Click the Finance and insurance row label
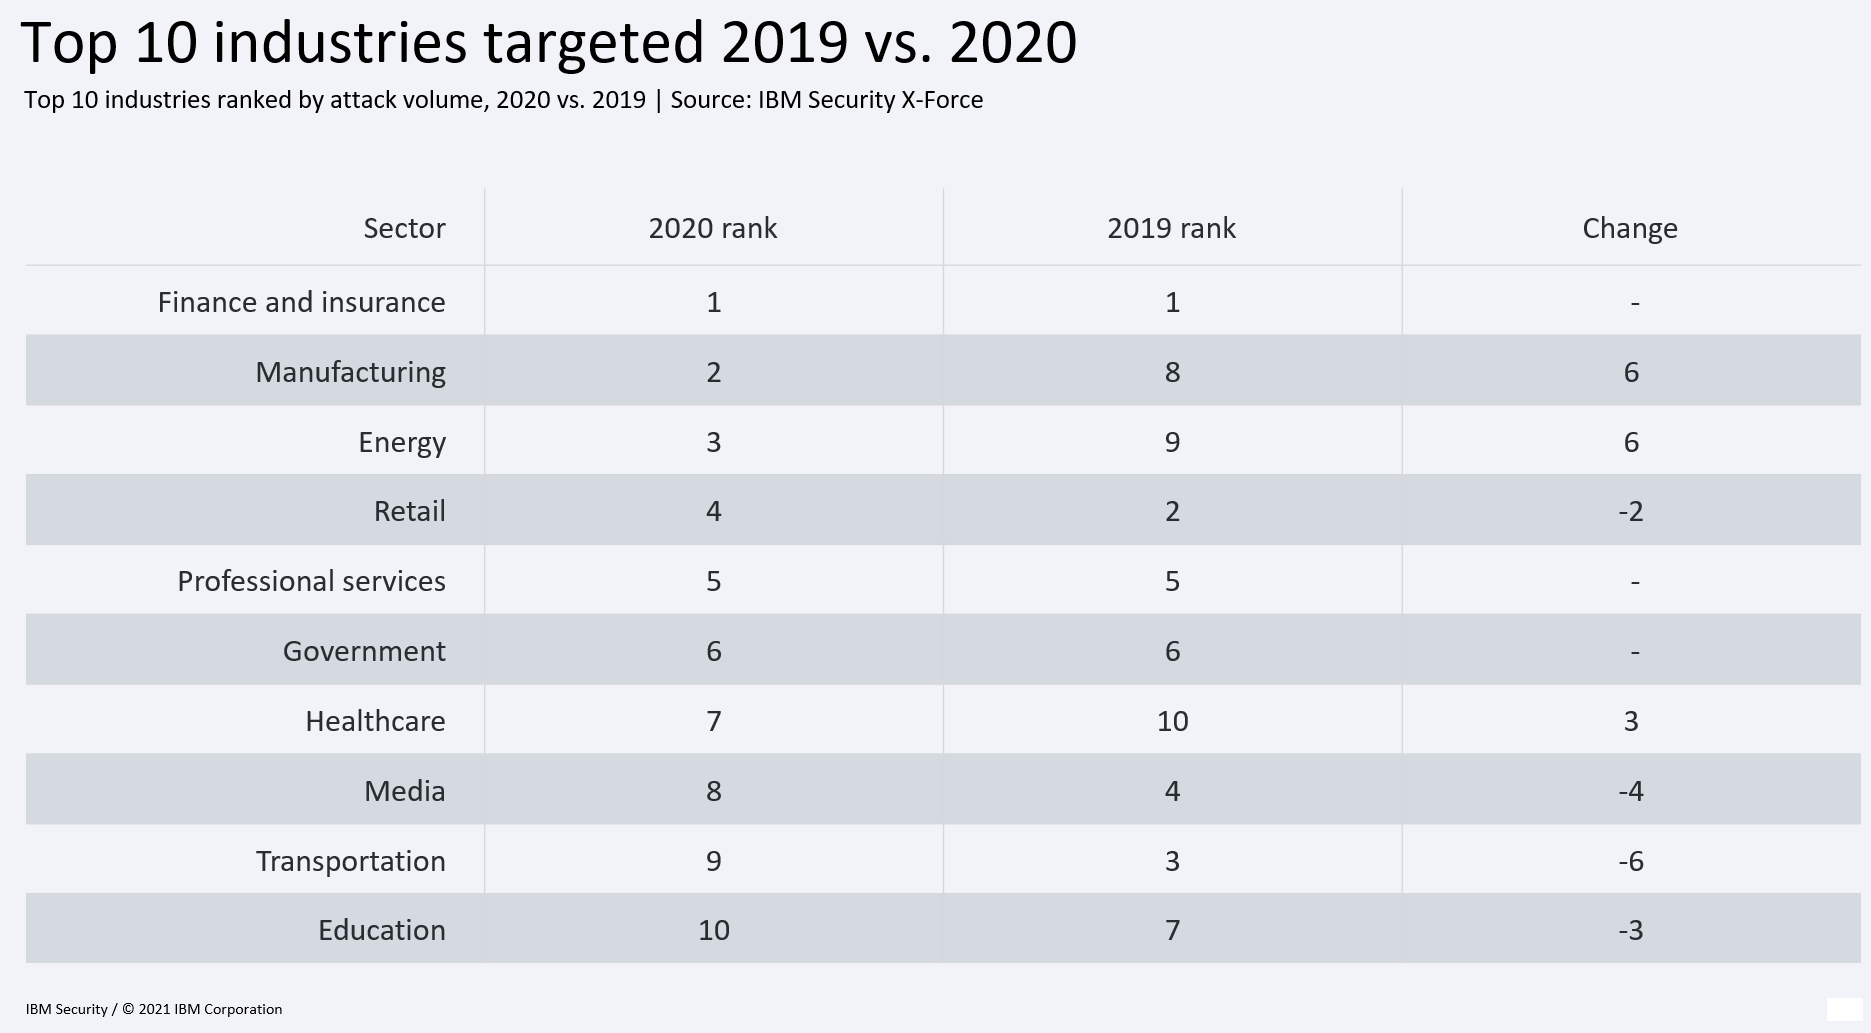The image size is (1871, 1033). (x=301, y=302)
